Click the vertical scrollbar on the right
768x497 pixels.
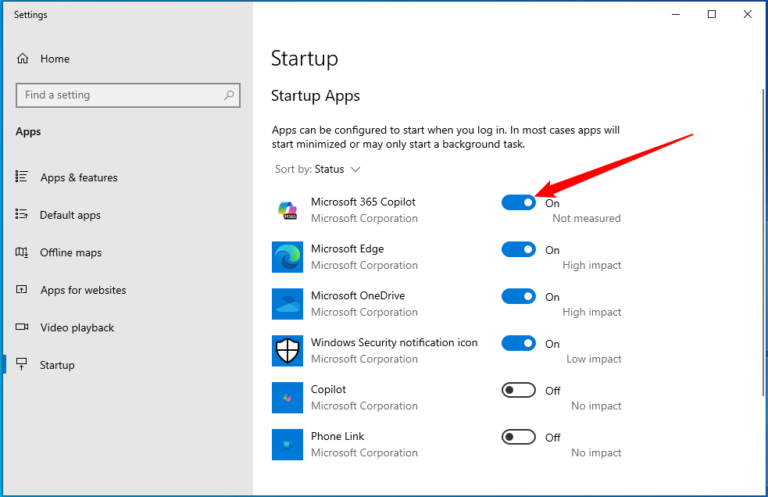(764, 242)
